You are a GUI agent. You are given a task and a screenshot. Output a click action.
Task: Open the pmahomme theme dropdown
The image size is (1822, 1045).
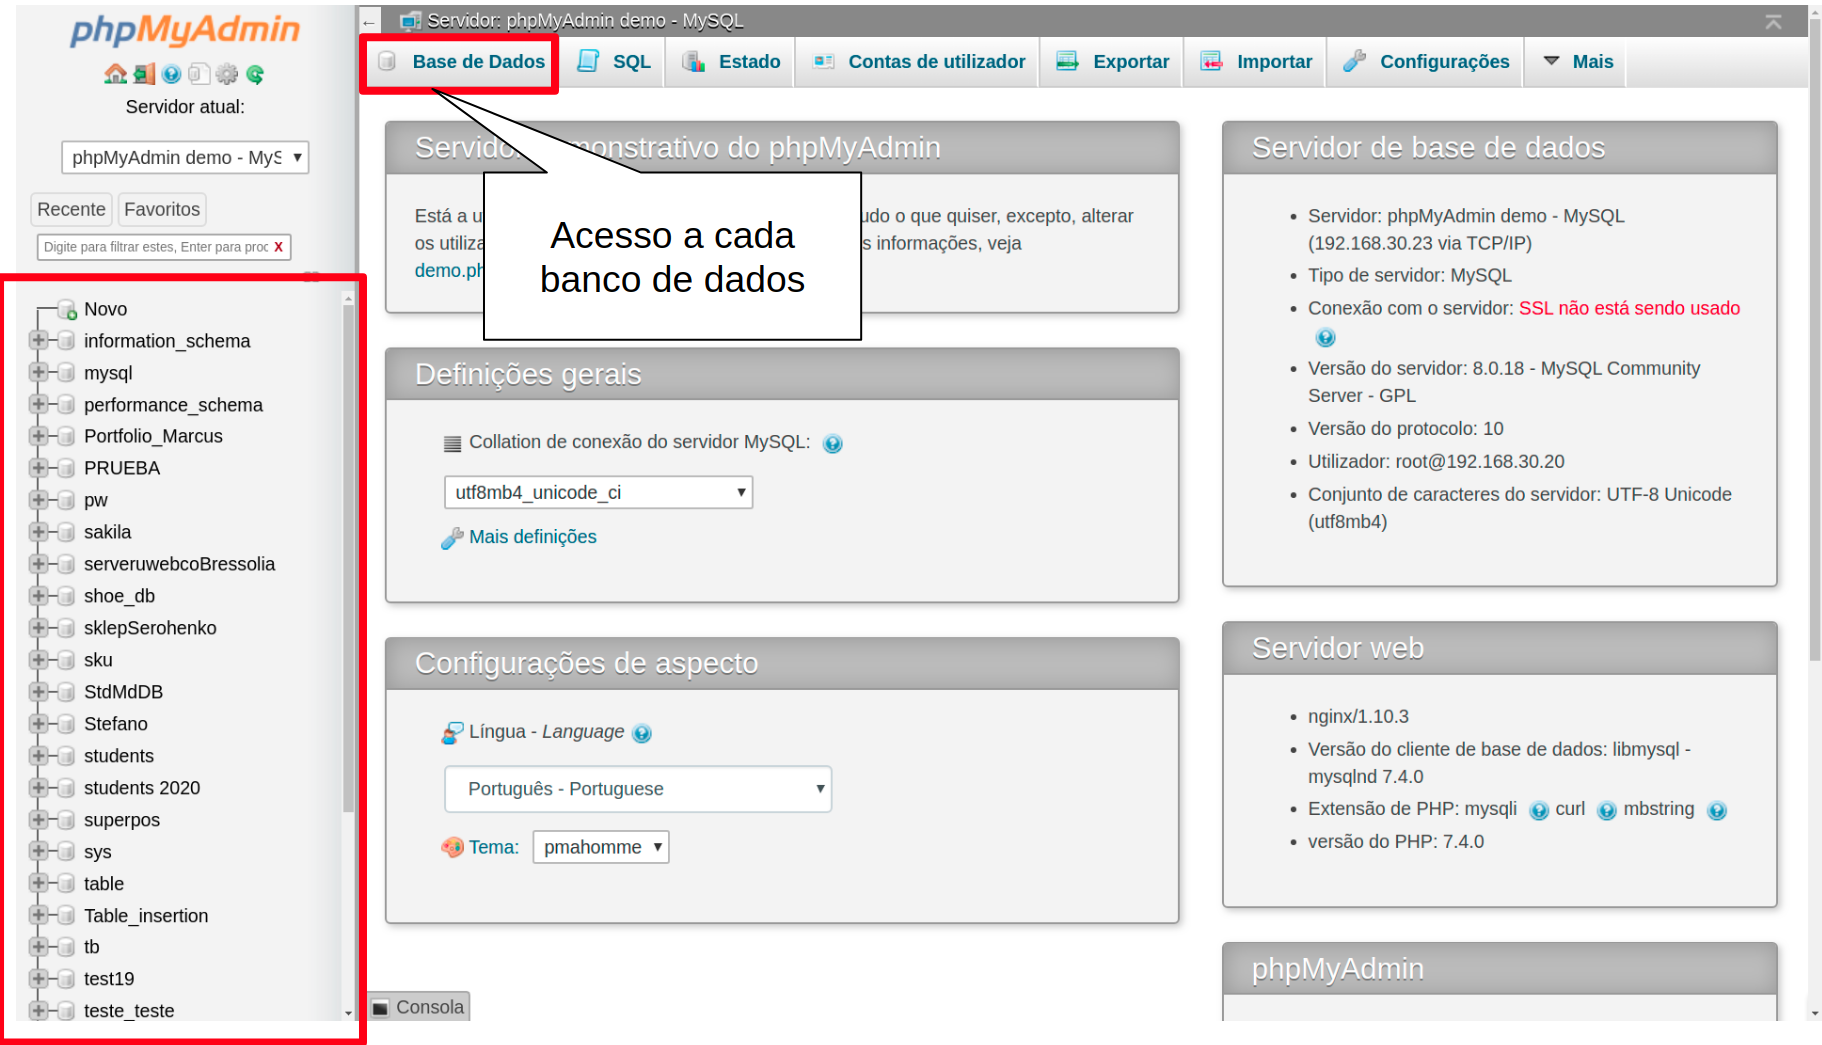click(600, 847)
